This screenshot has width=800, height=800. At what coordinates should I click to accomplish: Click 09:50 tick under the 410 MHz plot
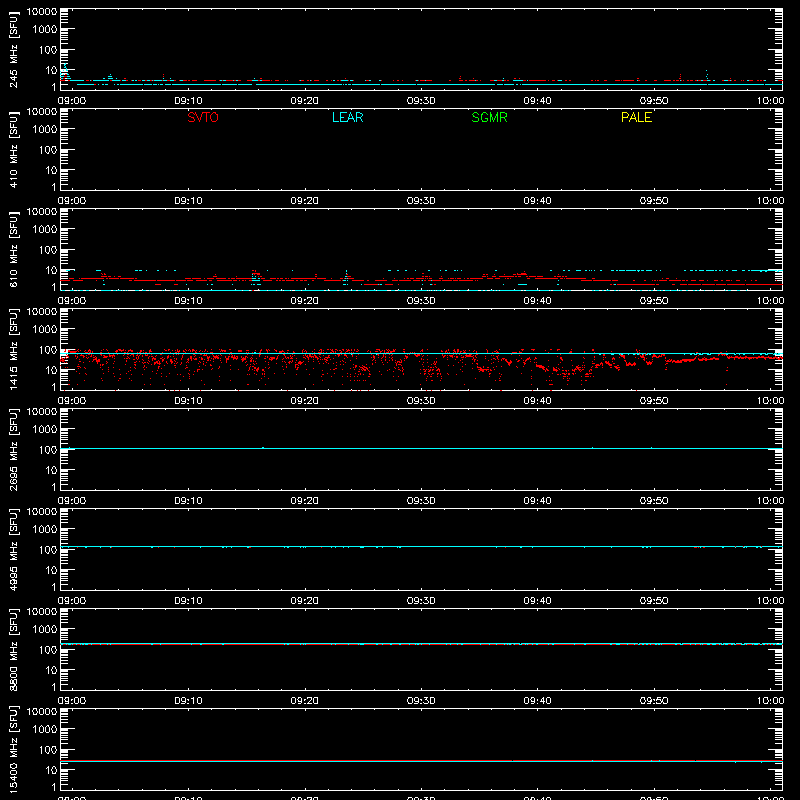point(654,201)
